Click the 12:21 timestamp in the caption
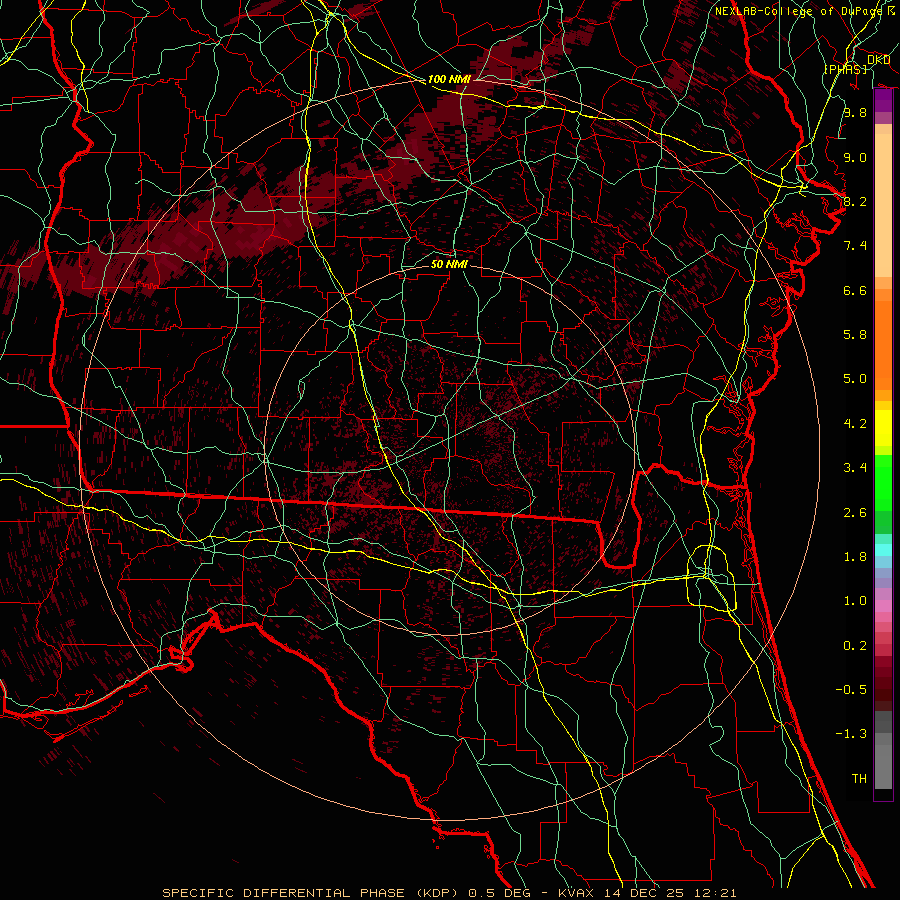This screenshot has height=900, width=900. pyautogui.click(x=717, y=892)
